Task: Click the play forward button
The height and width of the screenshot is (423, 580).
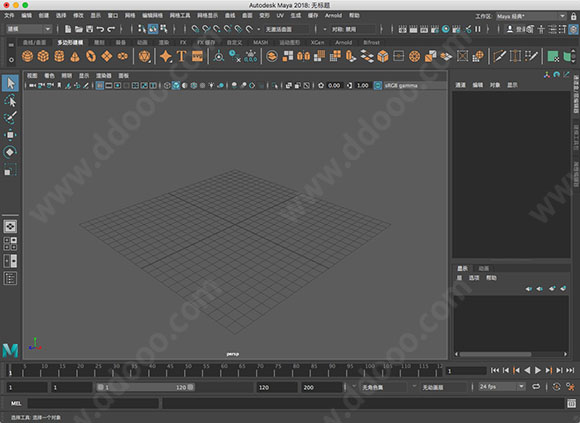Action: coord(538,370)
